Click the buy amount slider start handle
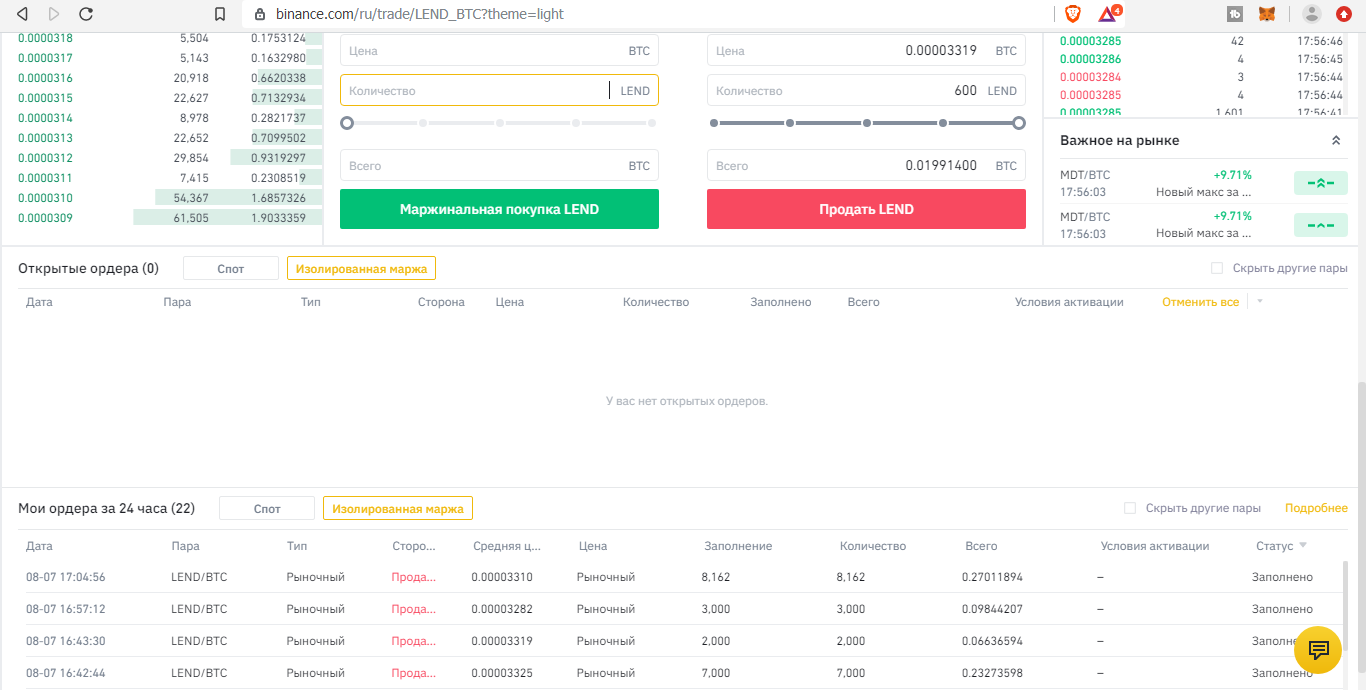Viewport: 1366px width, 690px height. click(x=347, y=123)
